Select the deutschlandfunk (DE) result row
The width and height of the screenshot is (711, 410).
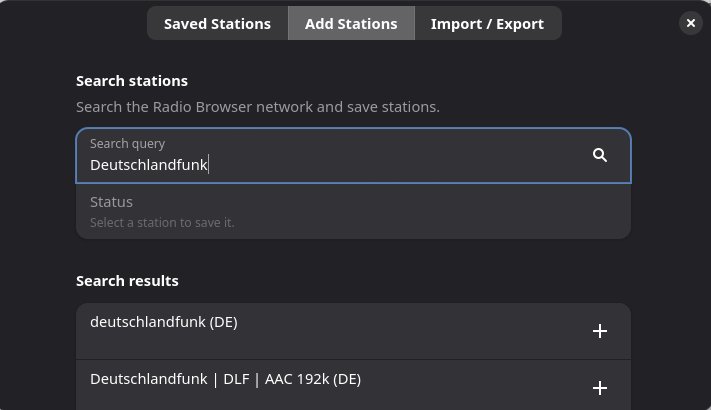[300, 331]
